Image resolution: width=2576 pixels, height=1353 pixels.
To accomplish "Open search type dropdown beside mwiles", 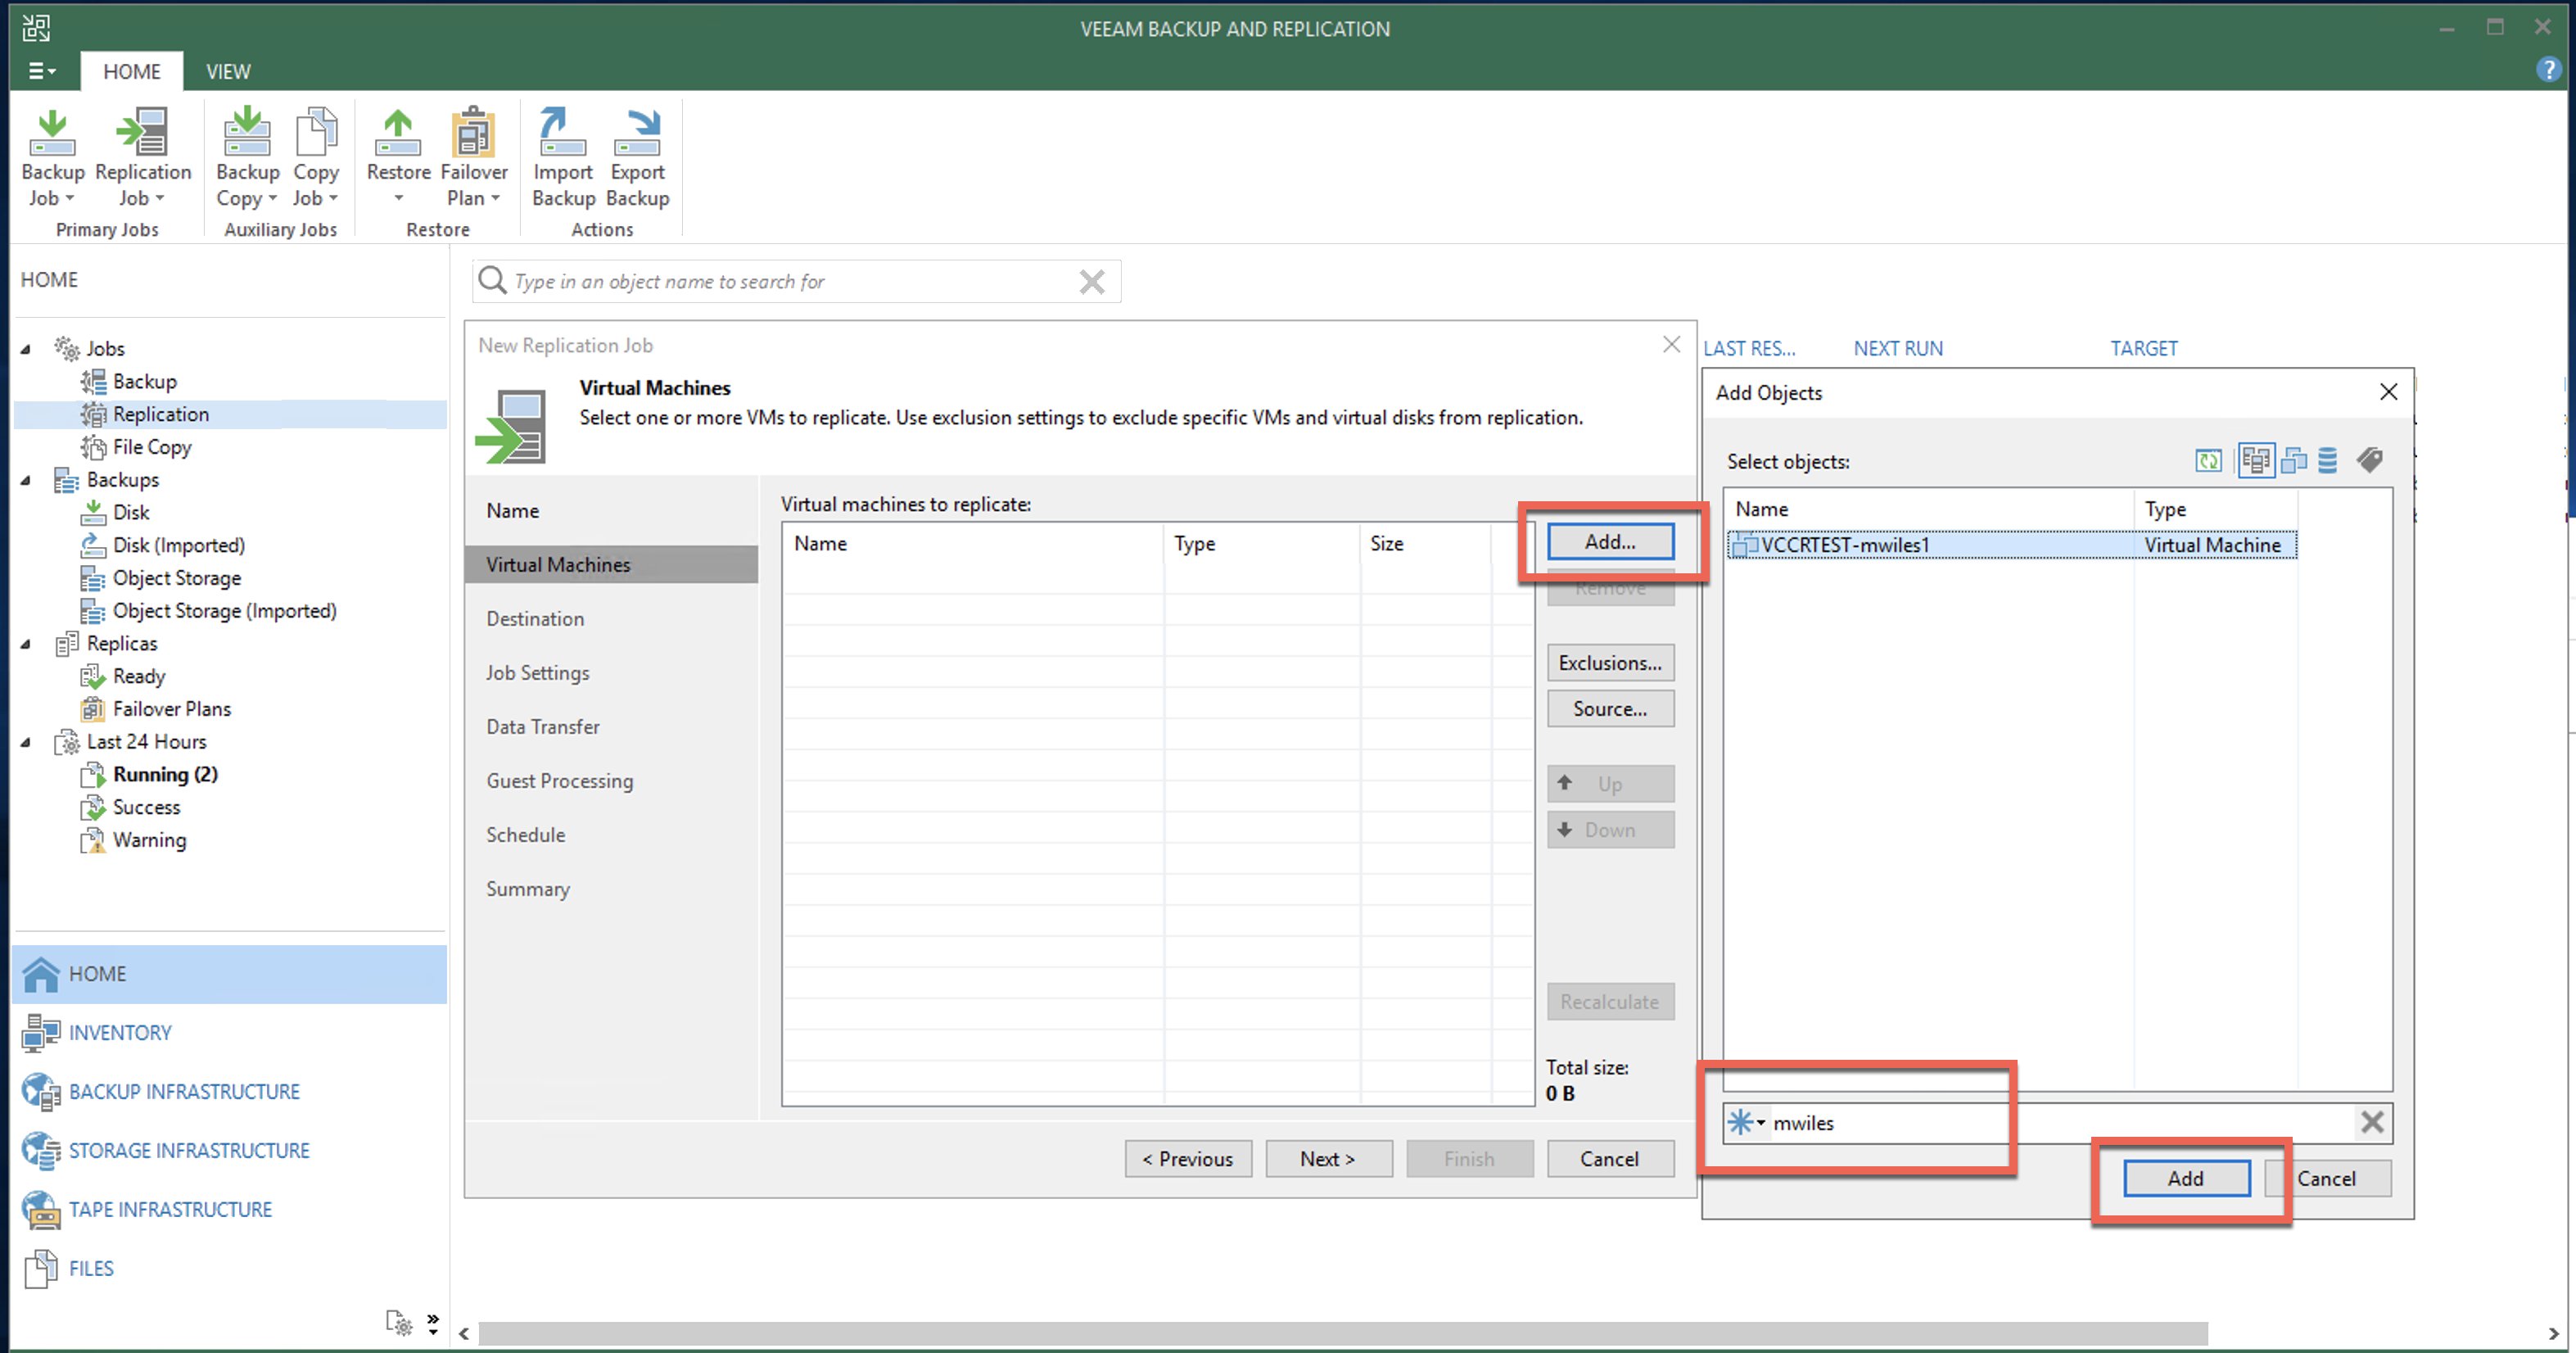I will pos(1761,1123).
